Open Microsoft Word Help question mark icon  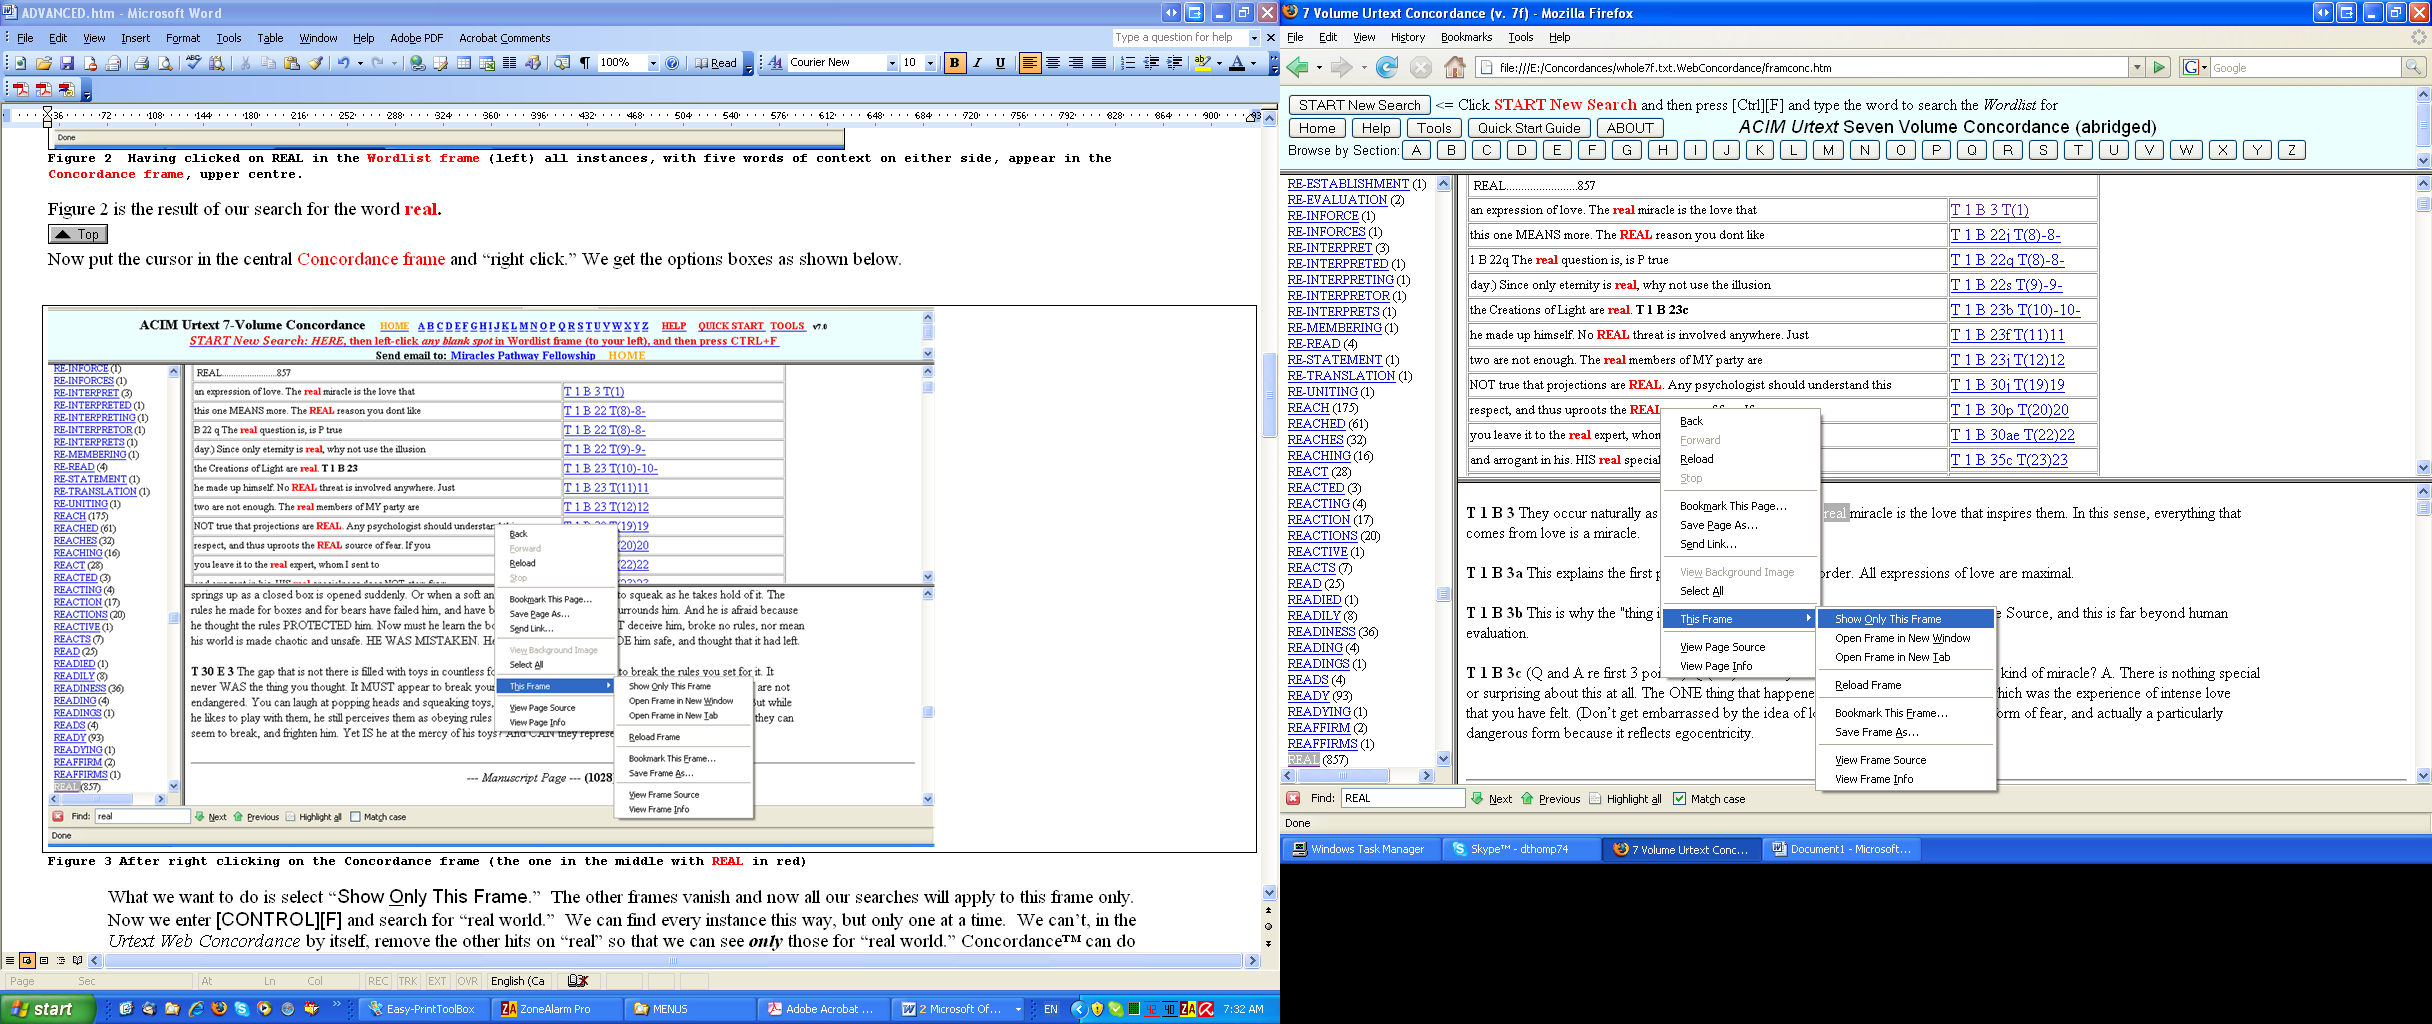pos(673,63)
